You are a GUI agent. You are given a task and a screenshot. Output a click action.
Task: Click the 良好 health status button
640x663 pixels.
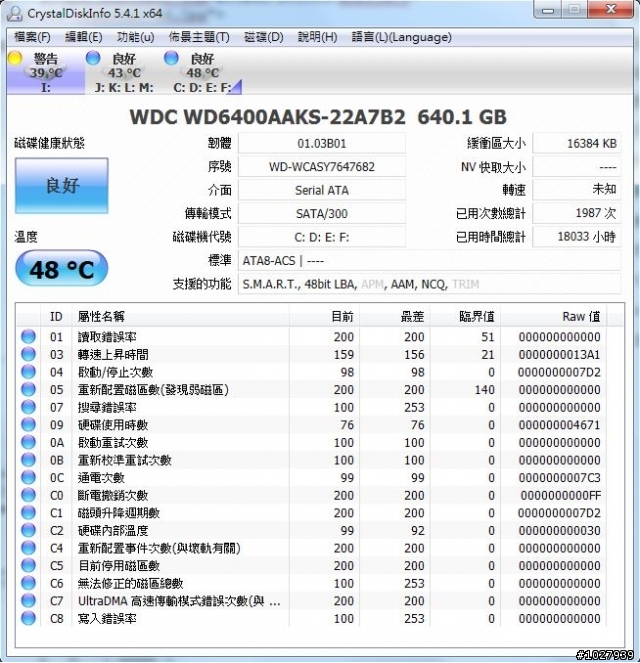coord(62,186)
